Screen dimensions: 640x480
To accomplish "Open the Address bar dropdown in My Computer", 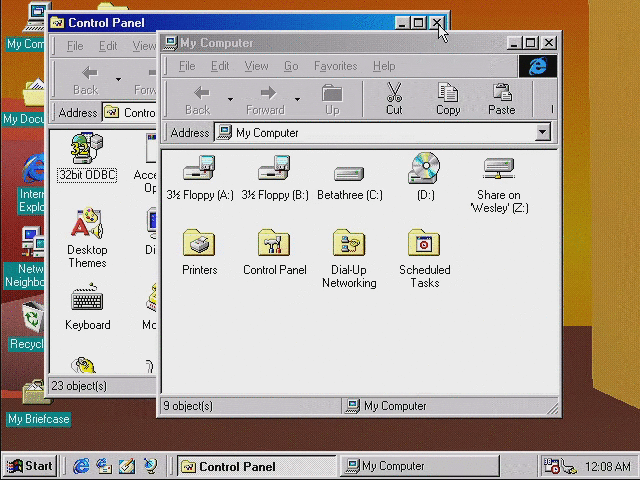I will 542,132.
